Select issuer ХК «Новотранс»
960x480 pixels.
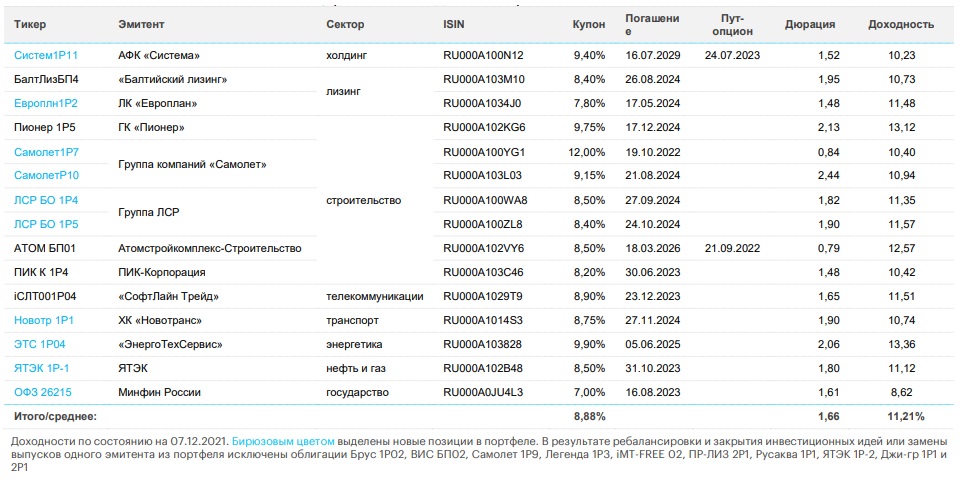pyautogui.click(x=160, y=320)
